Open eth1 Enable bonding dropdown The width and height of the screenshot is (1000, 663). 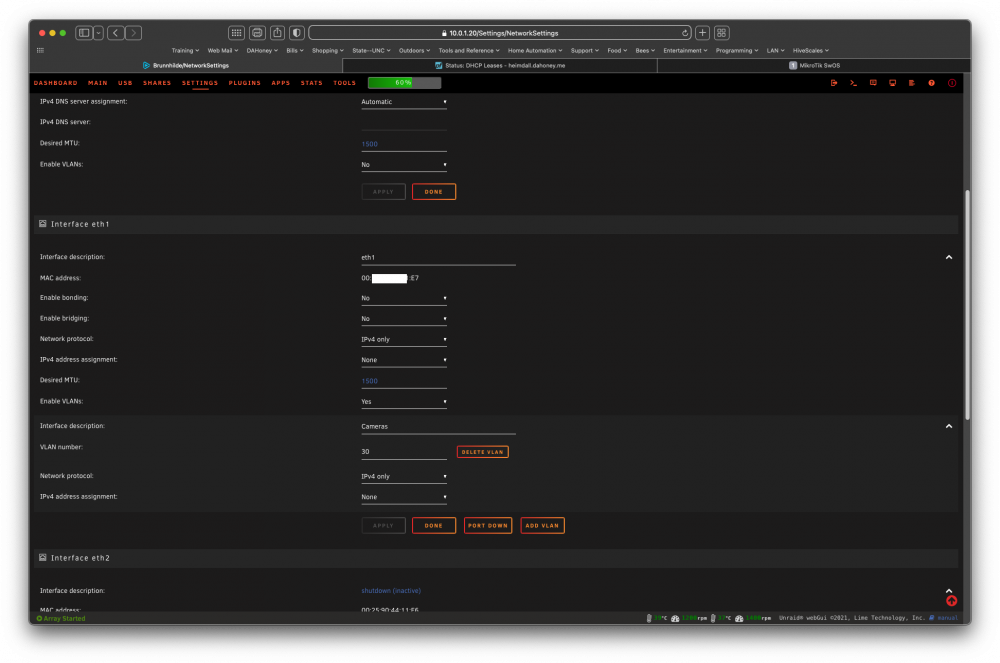coord(404,298)
